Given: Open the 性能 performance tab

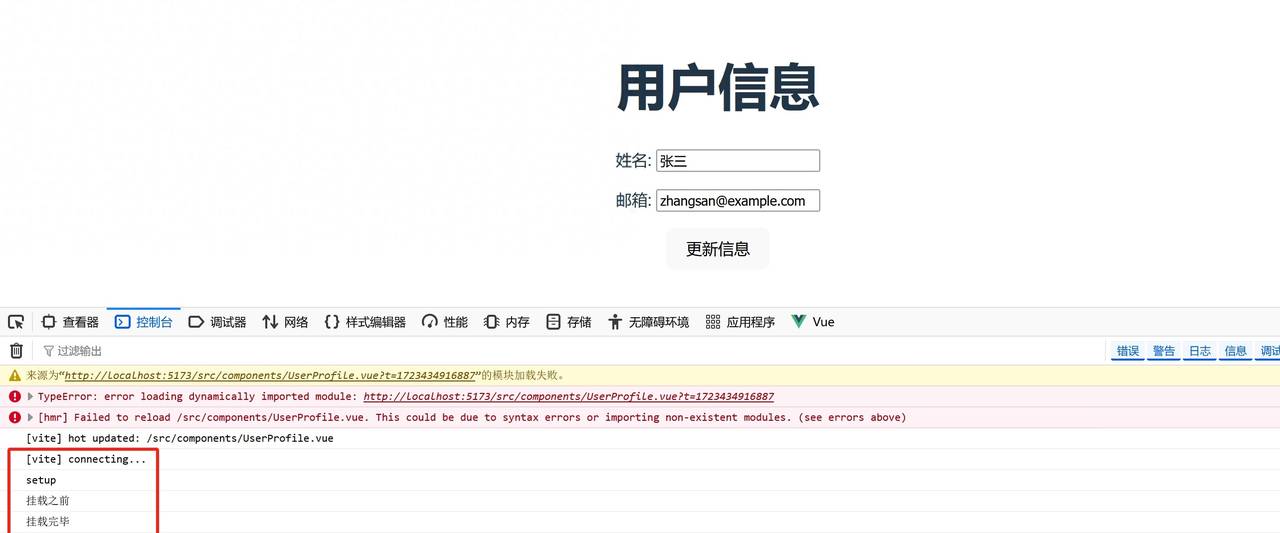Looking at the screenshot, I should pyautogui.click(x=445, y=322).
